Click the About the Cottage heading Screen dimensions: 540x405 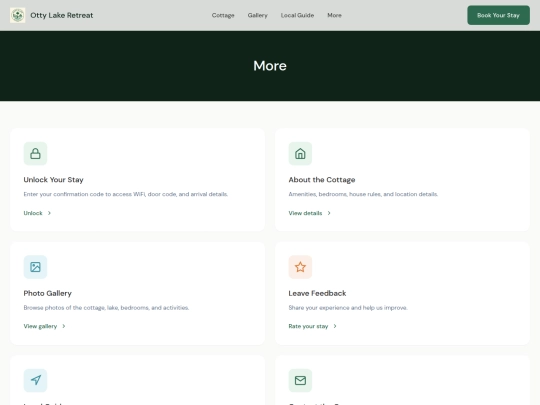[322, 180]
